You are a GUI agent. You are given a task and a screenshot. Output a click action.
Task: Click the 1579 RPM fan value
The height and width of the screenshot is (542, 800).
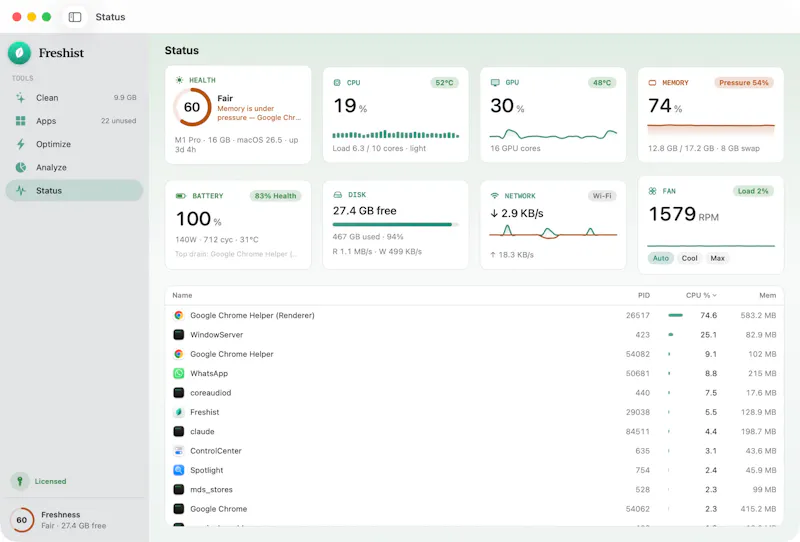(684, 214)
